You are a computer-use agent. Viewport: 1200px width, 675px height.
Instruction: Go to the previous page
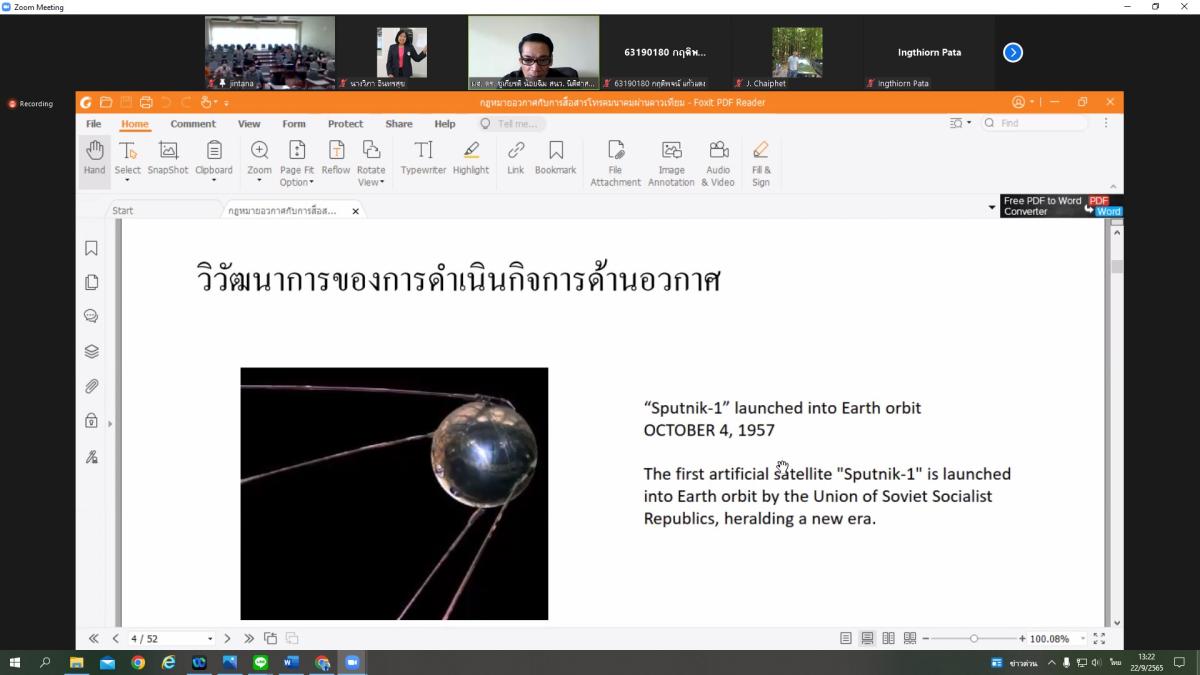[x=115, y=638]
